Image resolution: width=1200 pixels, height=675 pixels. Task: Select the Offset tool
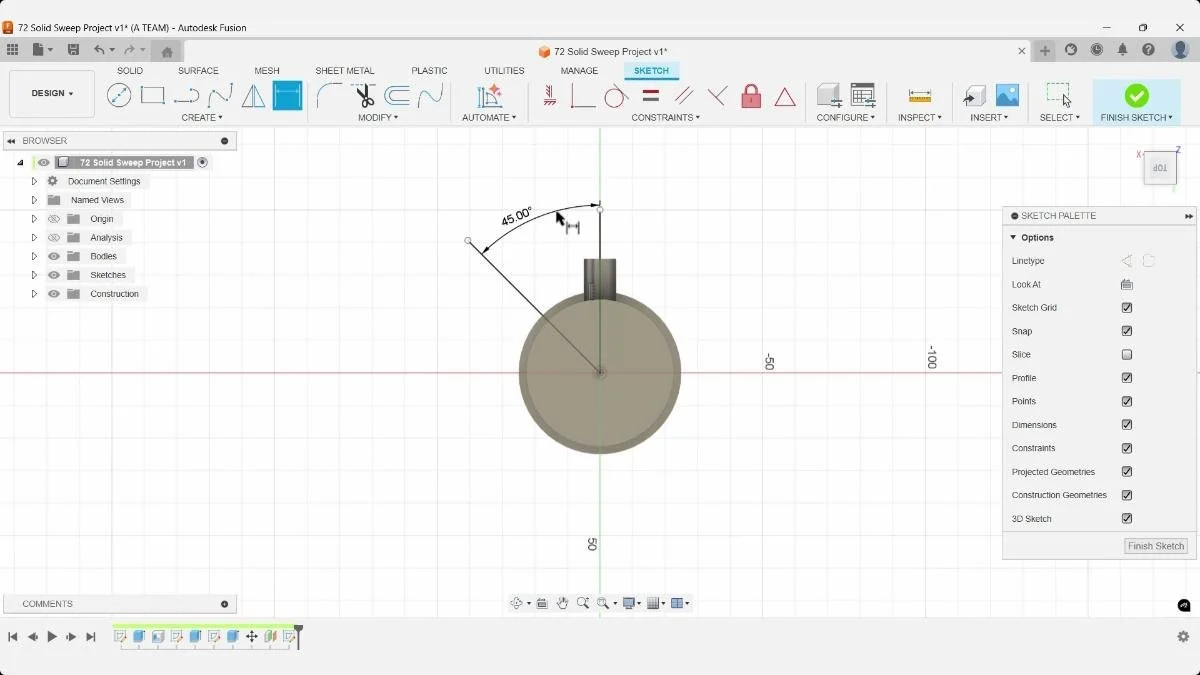click(x=397, y=95)
